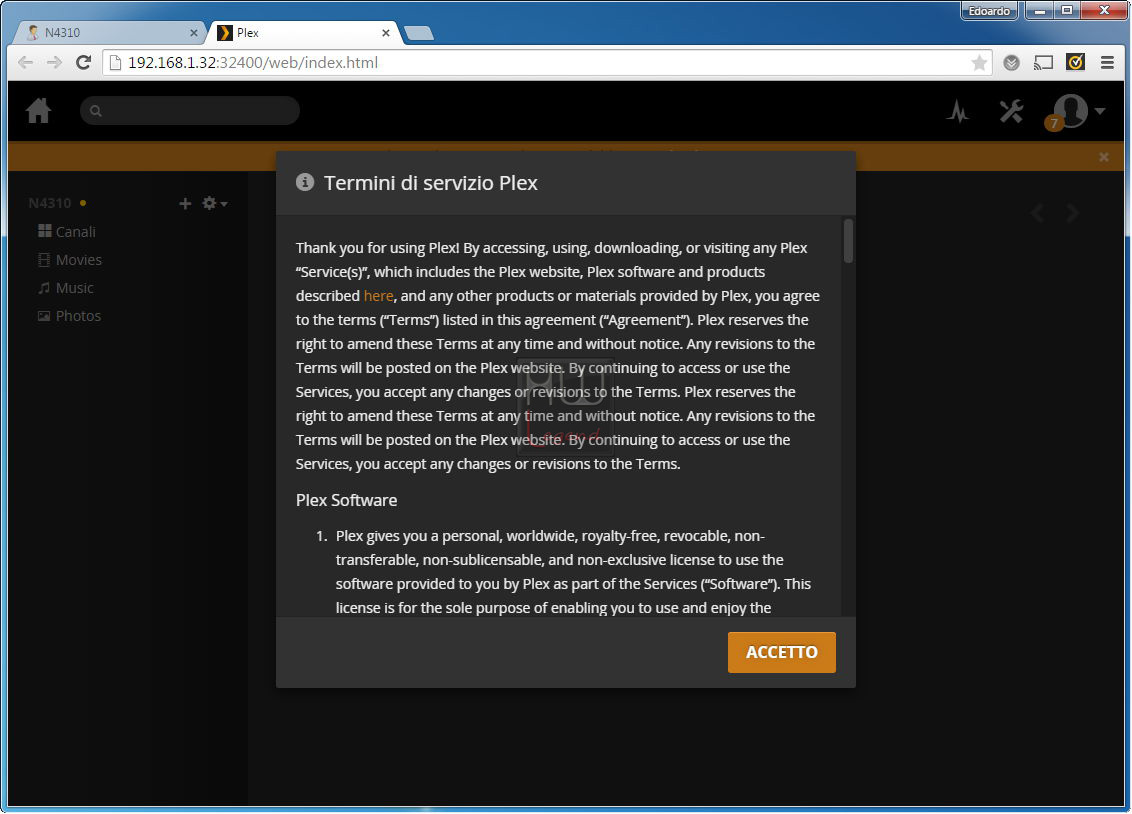This screenshot has height=814, width=1132.
Task: Open the Chrome hamburger menu
Action: (1107, 63)
